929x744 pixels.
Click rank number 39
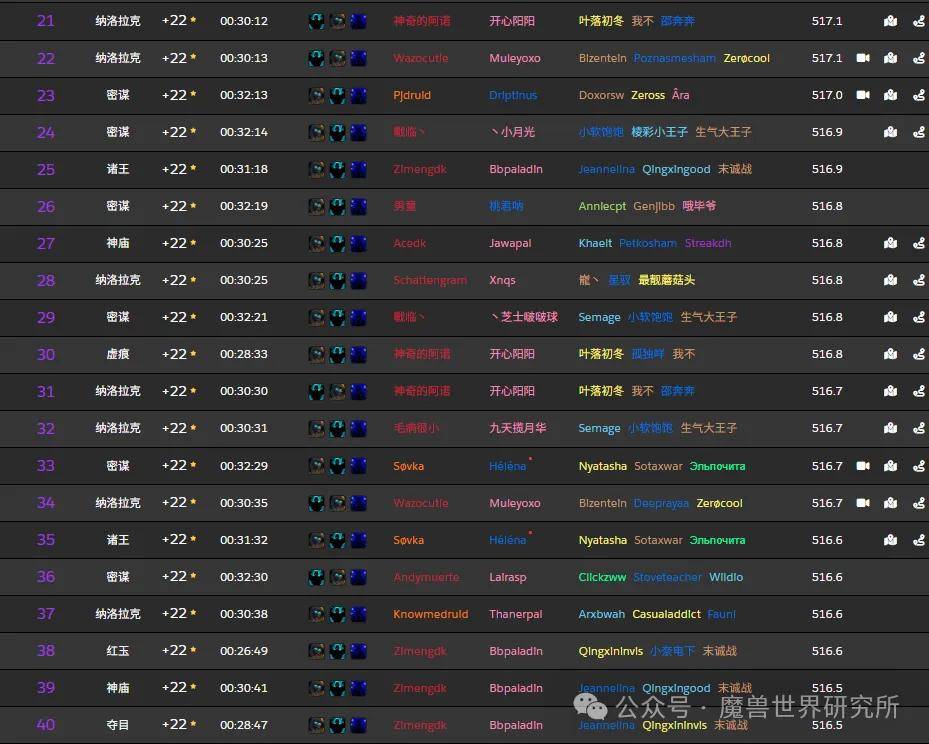pyautogui.click(x=46, y=688)
